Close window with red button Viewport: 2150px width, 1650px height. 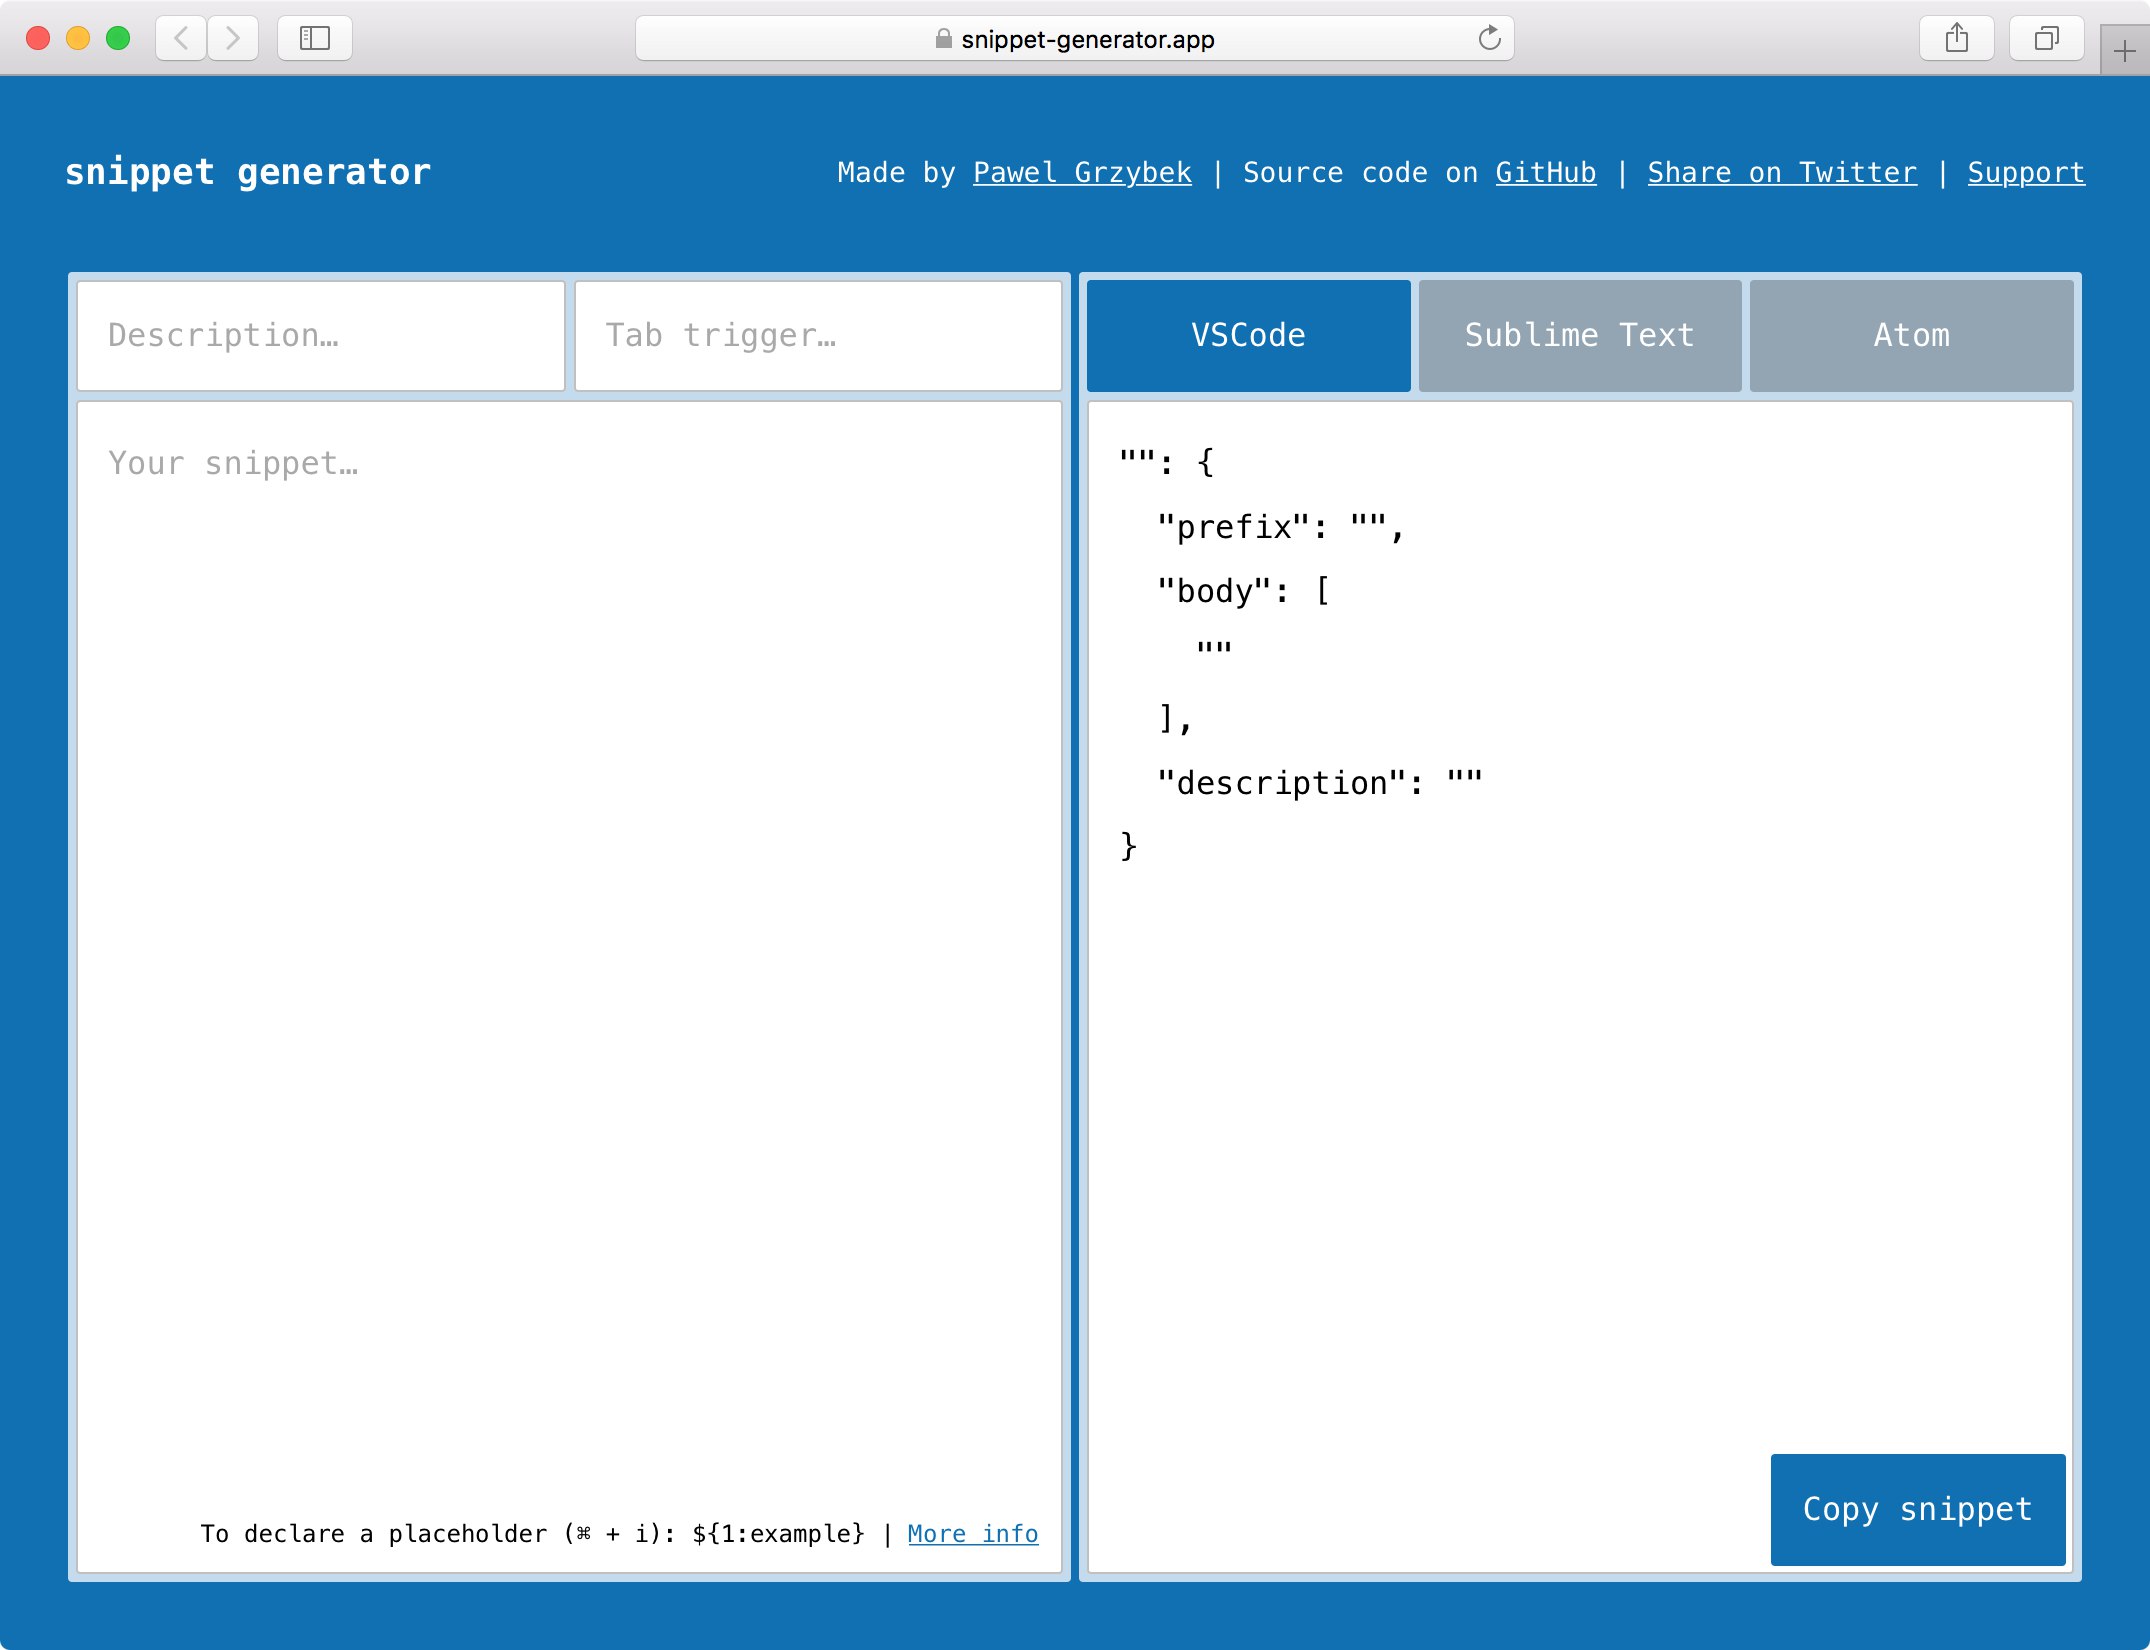[38, 38]
